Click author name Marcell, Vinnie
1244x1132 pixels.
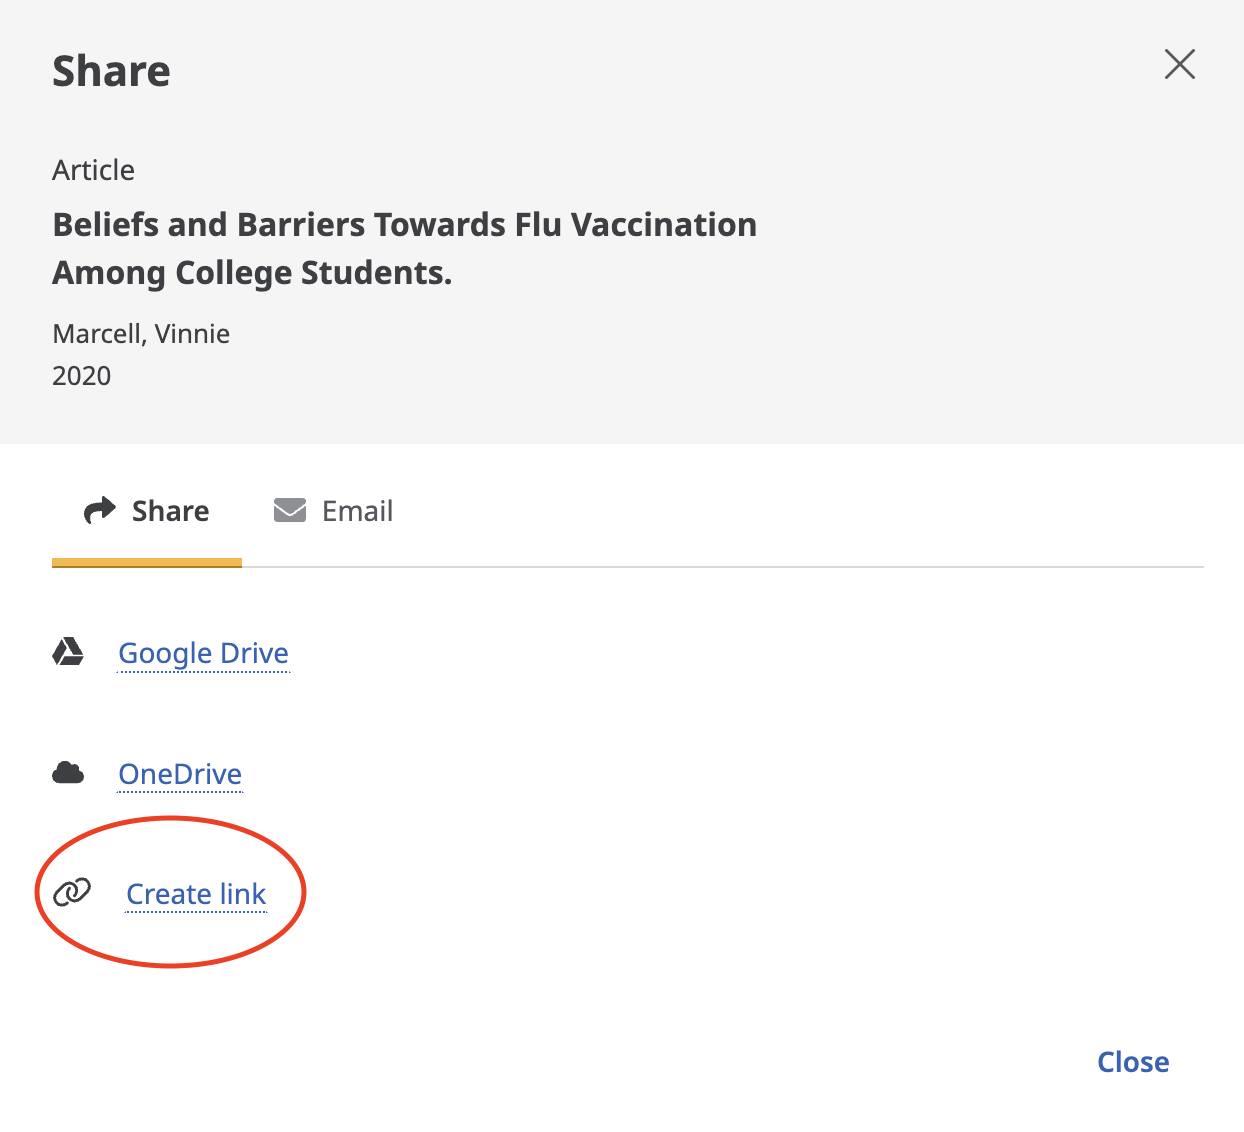pyautogui.click(x=141, y=334)
